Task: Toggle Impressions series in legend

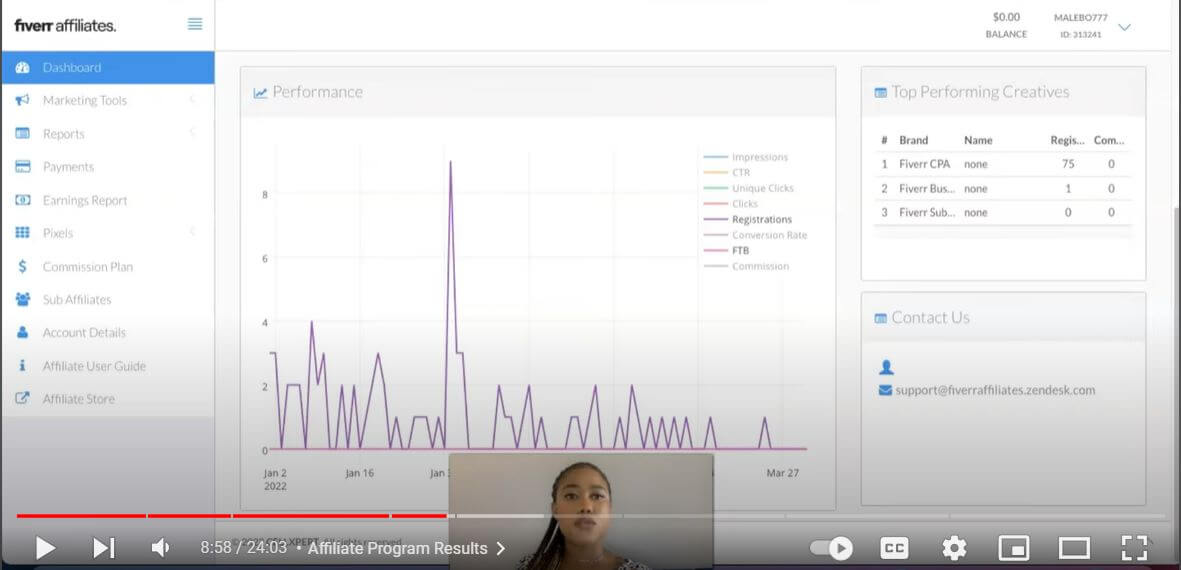Action: (746, 157)
